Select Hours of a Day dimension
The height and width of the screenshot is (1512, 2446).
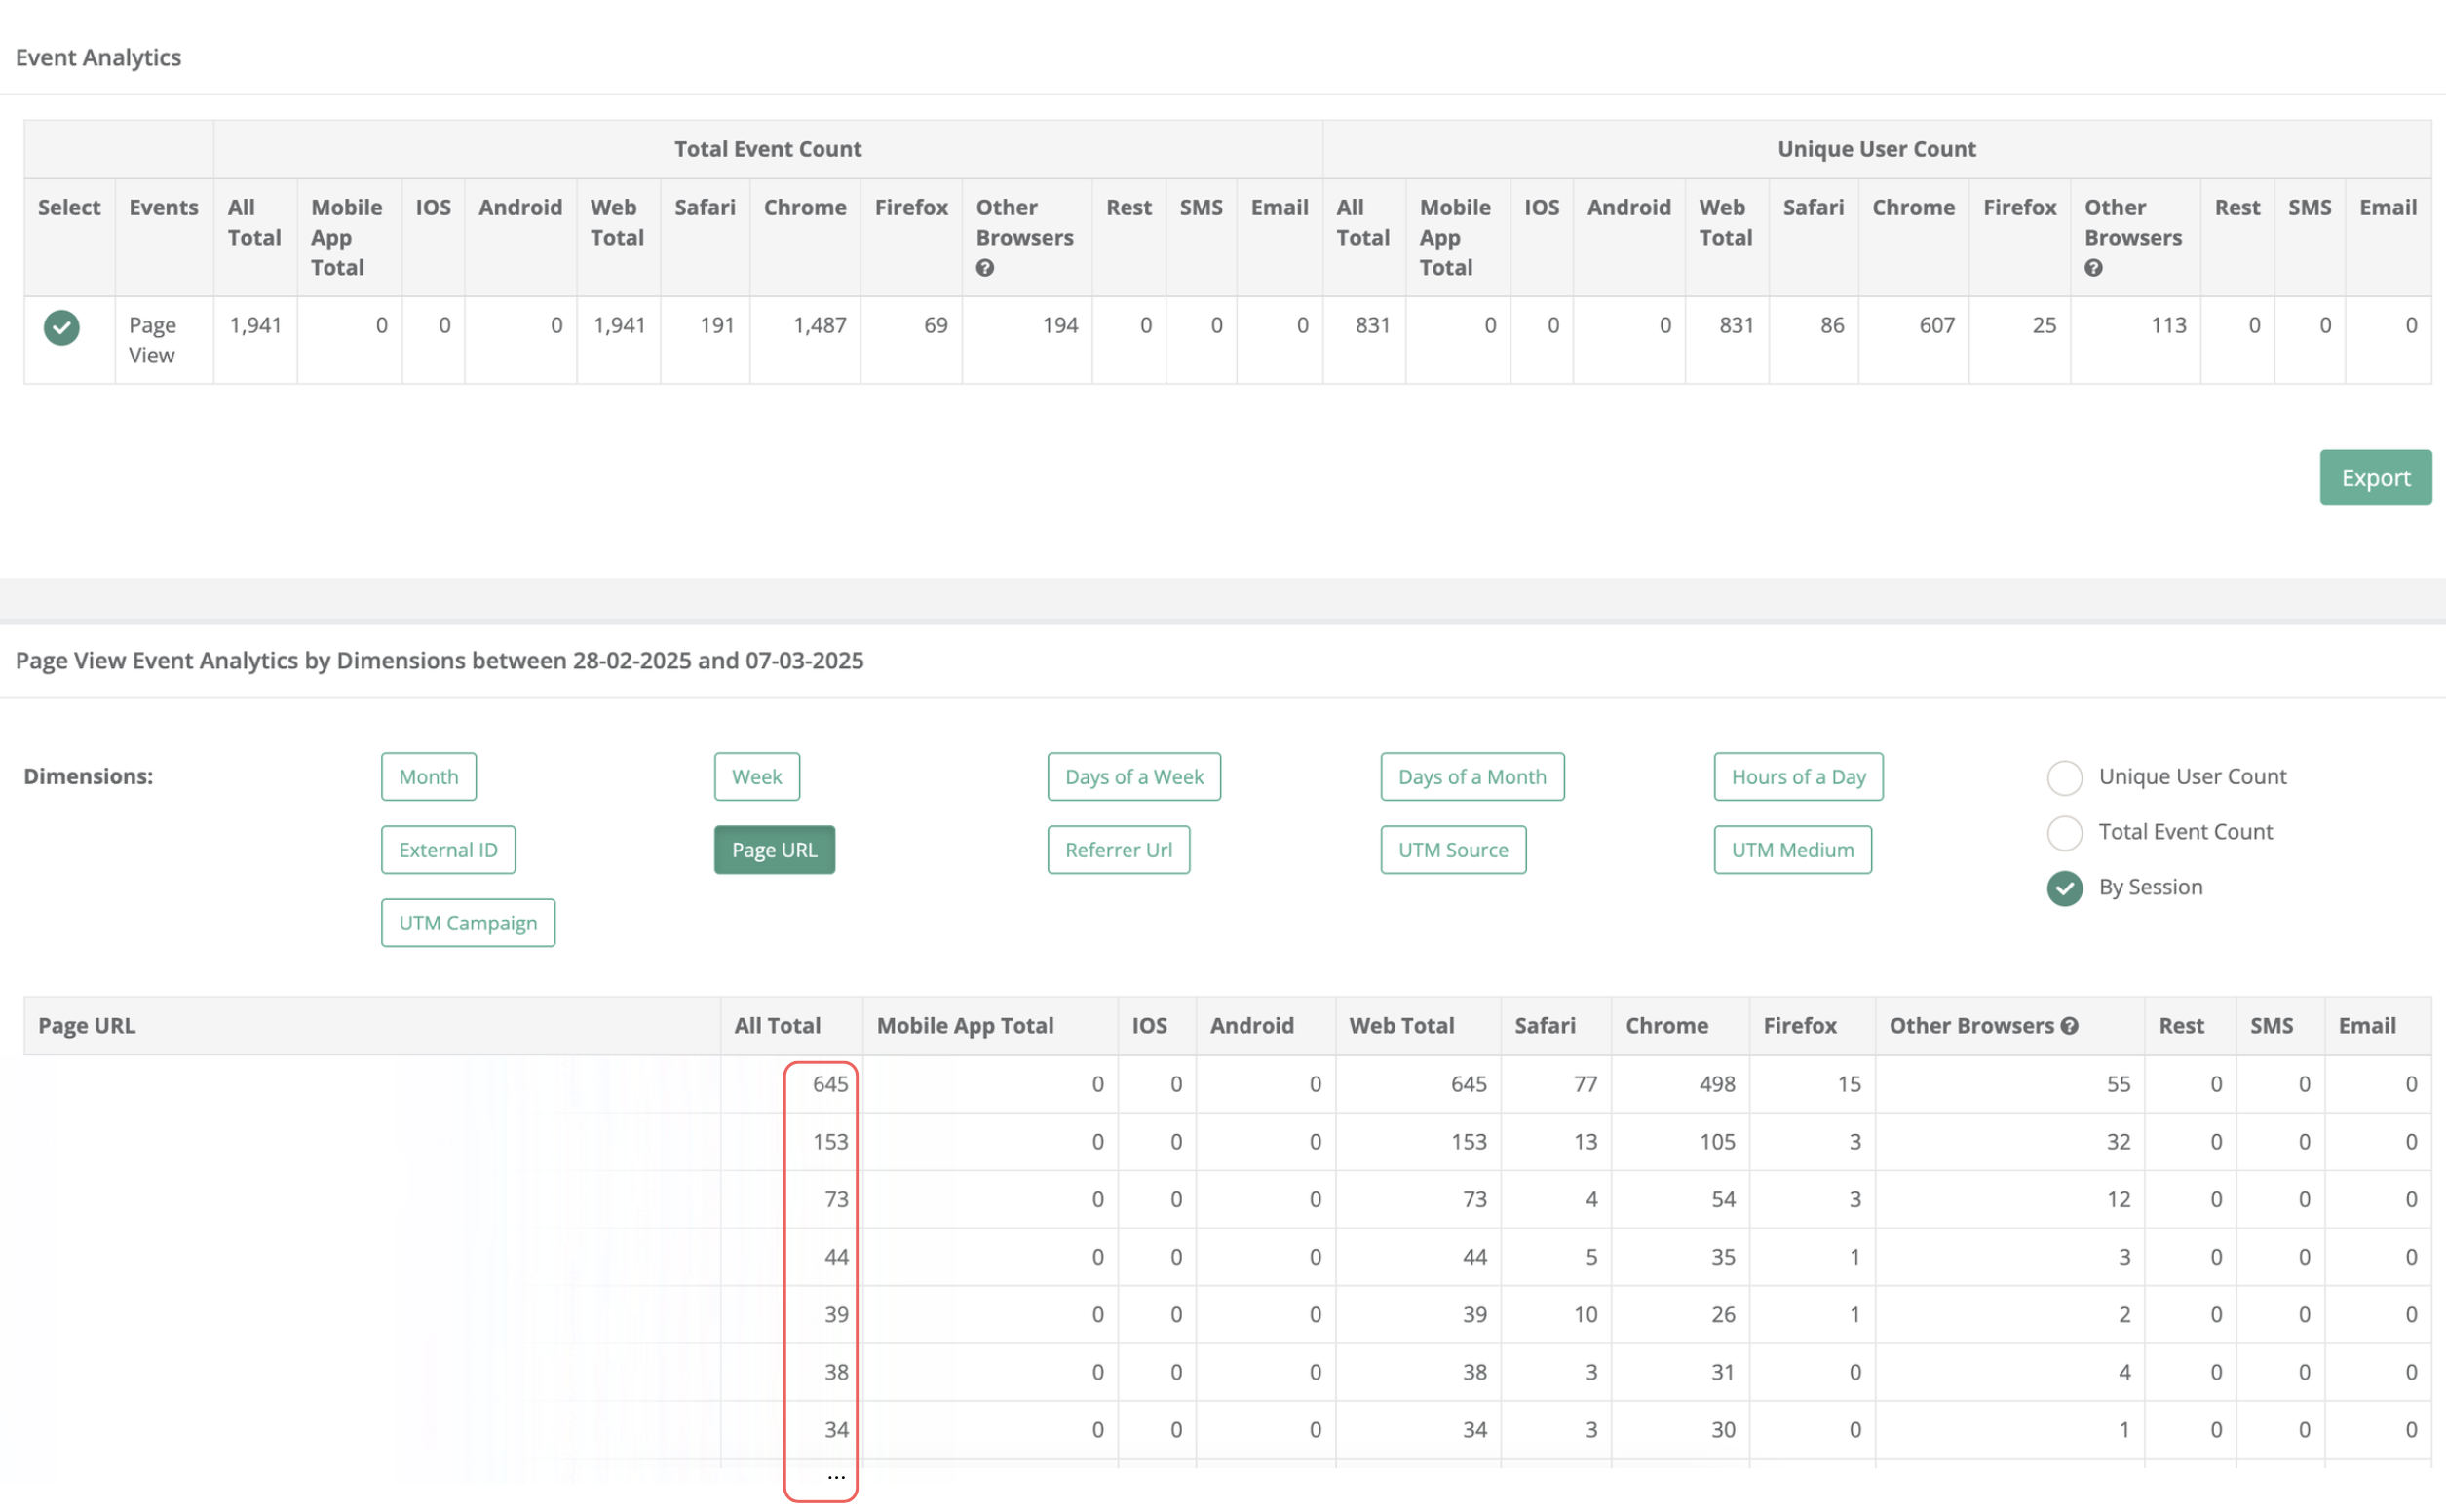point(1797,777)
